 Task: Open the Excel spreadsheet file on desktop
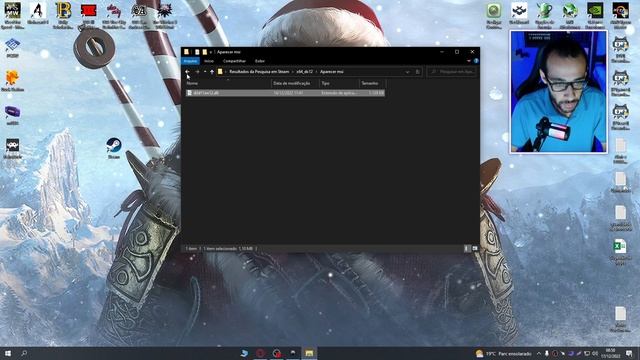coord(620,251)
